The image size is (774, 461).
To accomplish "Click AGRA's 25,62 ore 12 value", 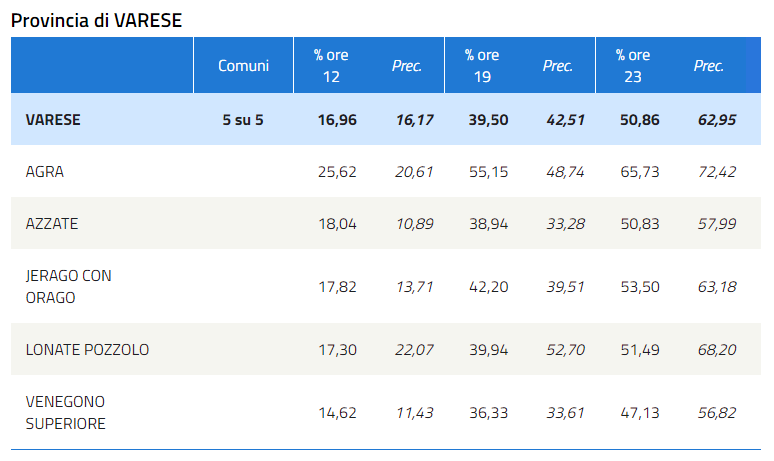I will coord(337,172).
